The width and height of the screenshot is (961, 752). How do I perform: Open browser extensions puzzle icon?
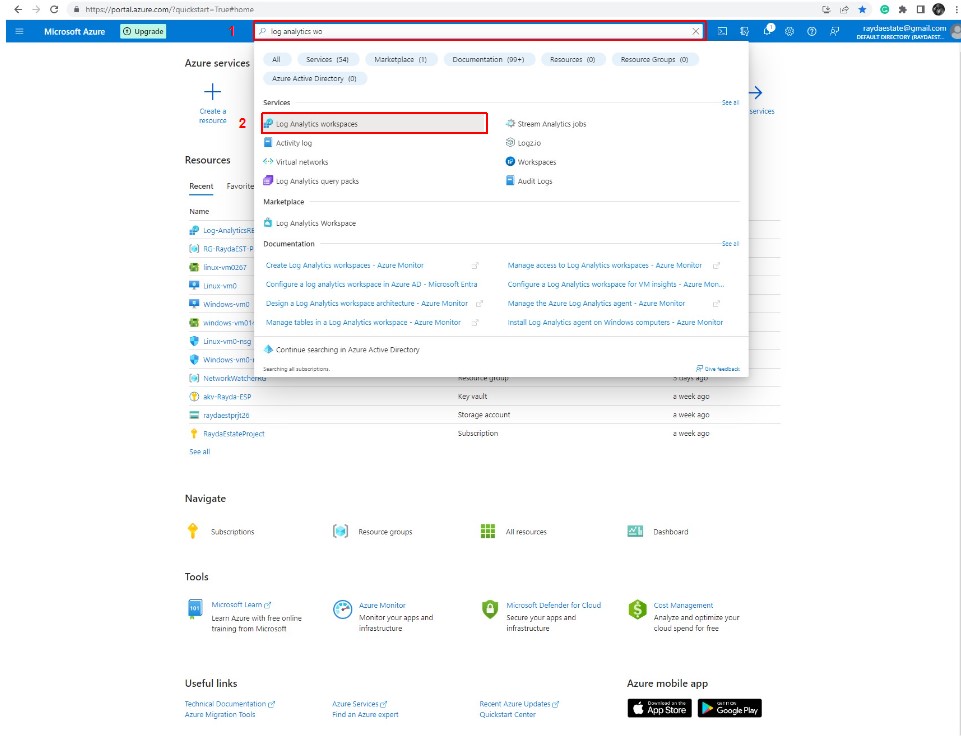(902, 9)
